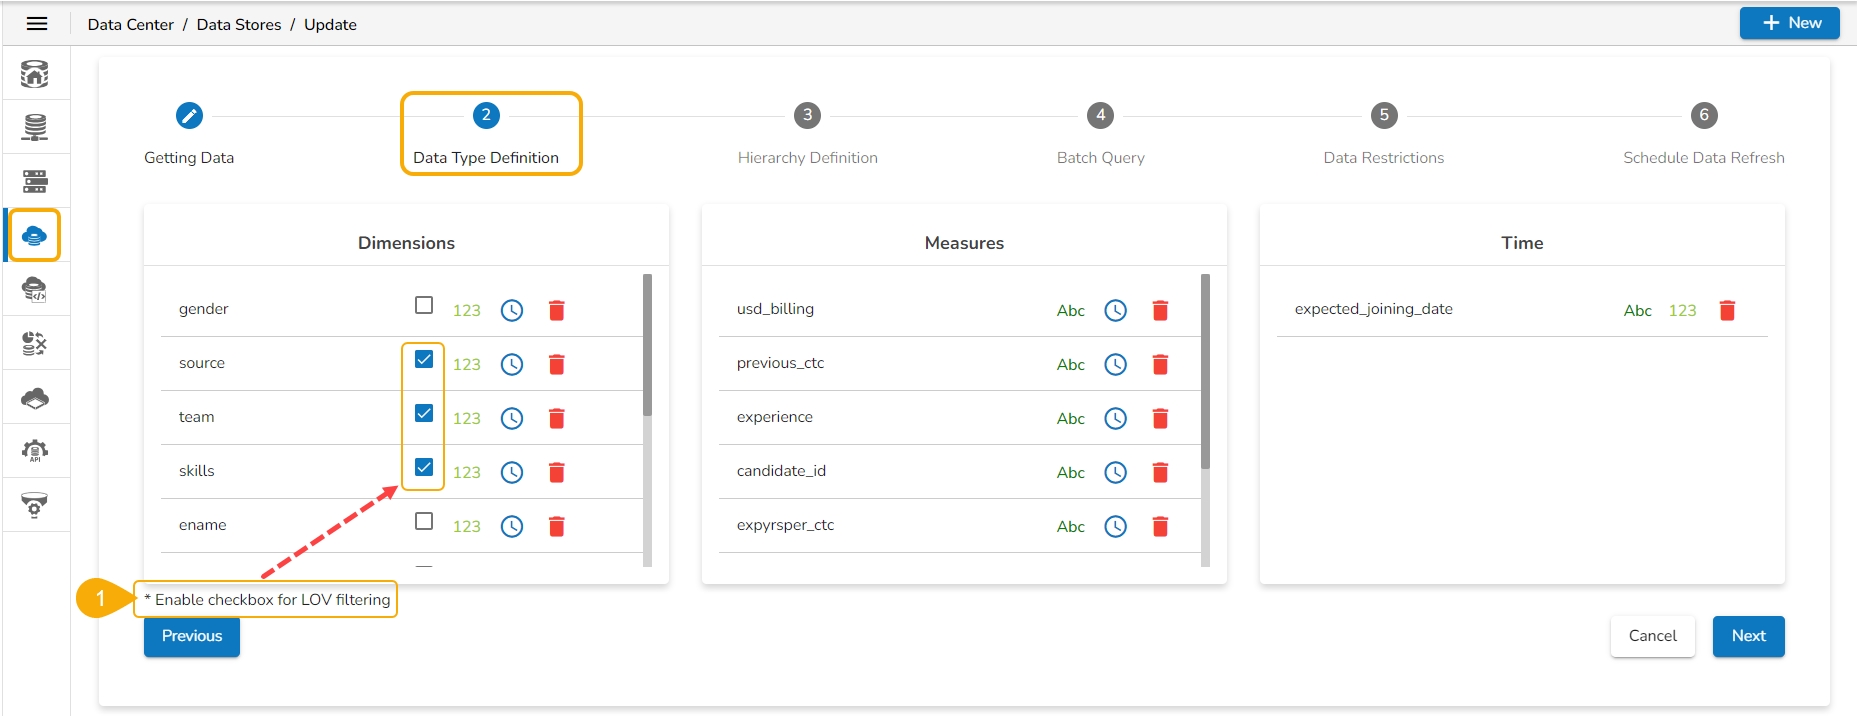Enable LOV filtering checkbox for gender

tap(424, 305)
